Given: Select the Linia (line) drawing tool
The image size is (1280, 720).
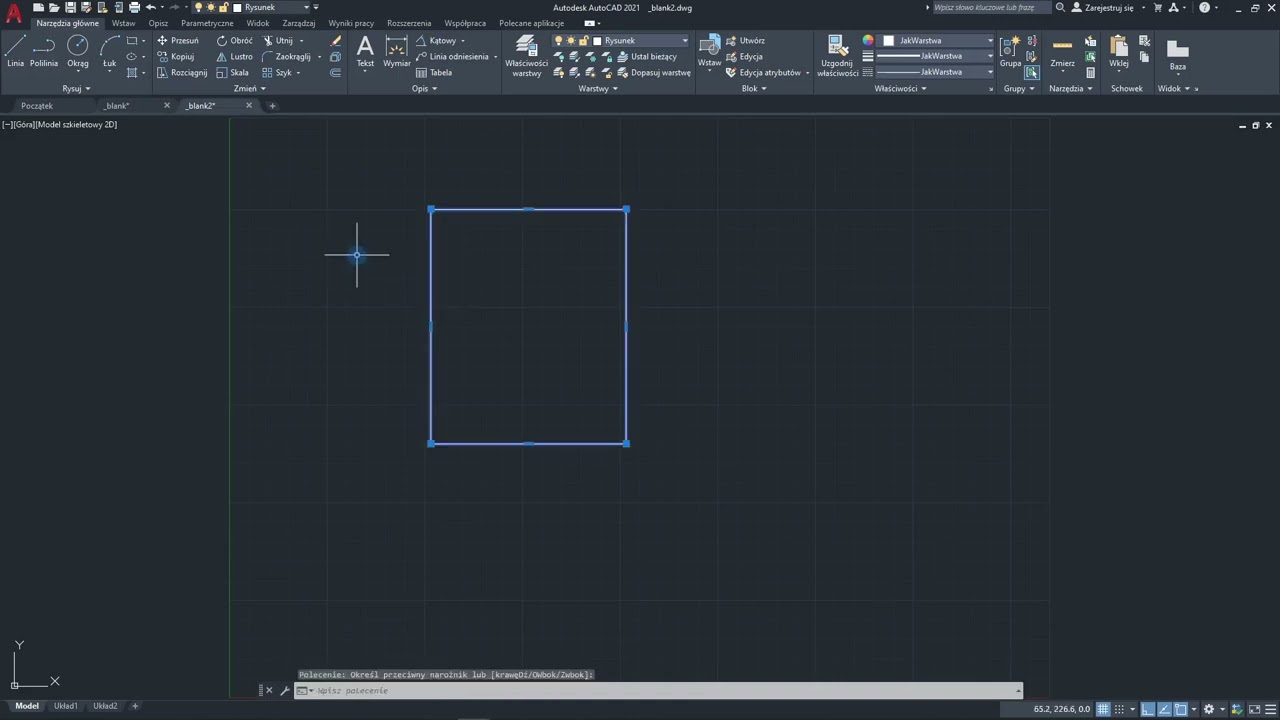Looking at the screenshot, I should (x=15, y=52).
